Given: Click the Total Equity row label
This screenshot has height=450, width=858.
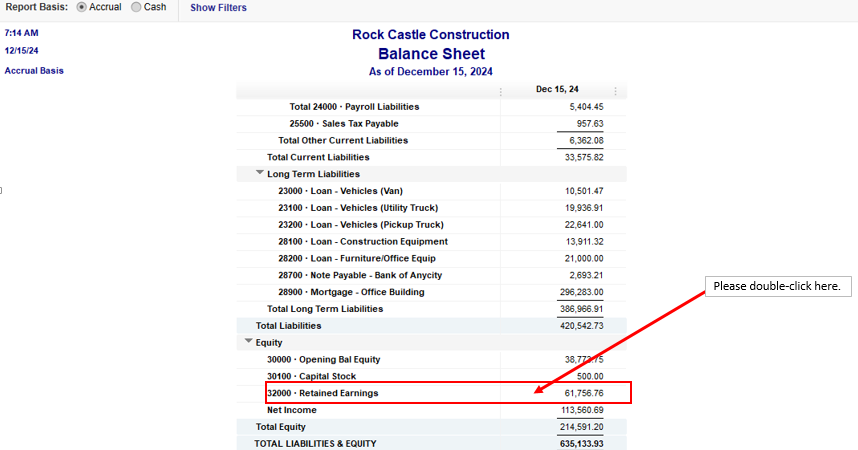Looking at the screenshot, I should click(281, 427).
